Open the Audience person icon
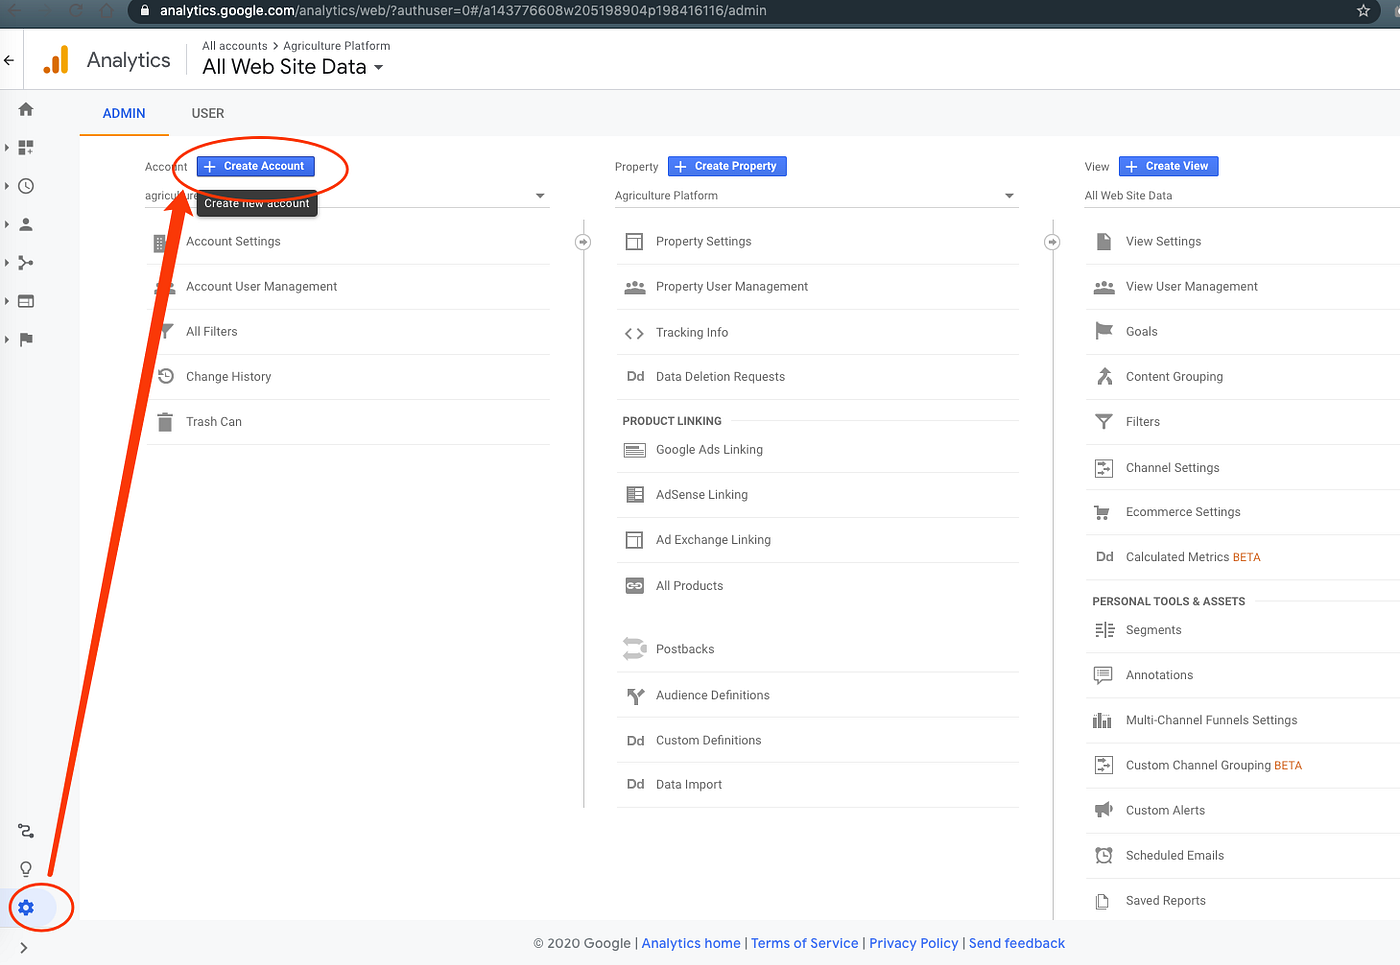This screenshot has height=965, width=1400. (26, 224)
